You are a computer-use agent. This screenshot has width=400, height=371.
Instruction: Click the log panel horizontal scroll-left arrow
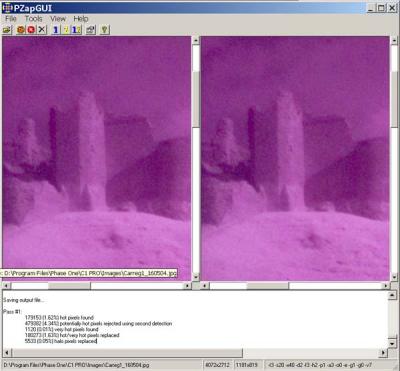point(6,352)
